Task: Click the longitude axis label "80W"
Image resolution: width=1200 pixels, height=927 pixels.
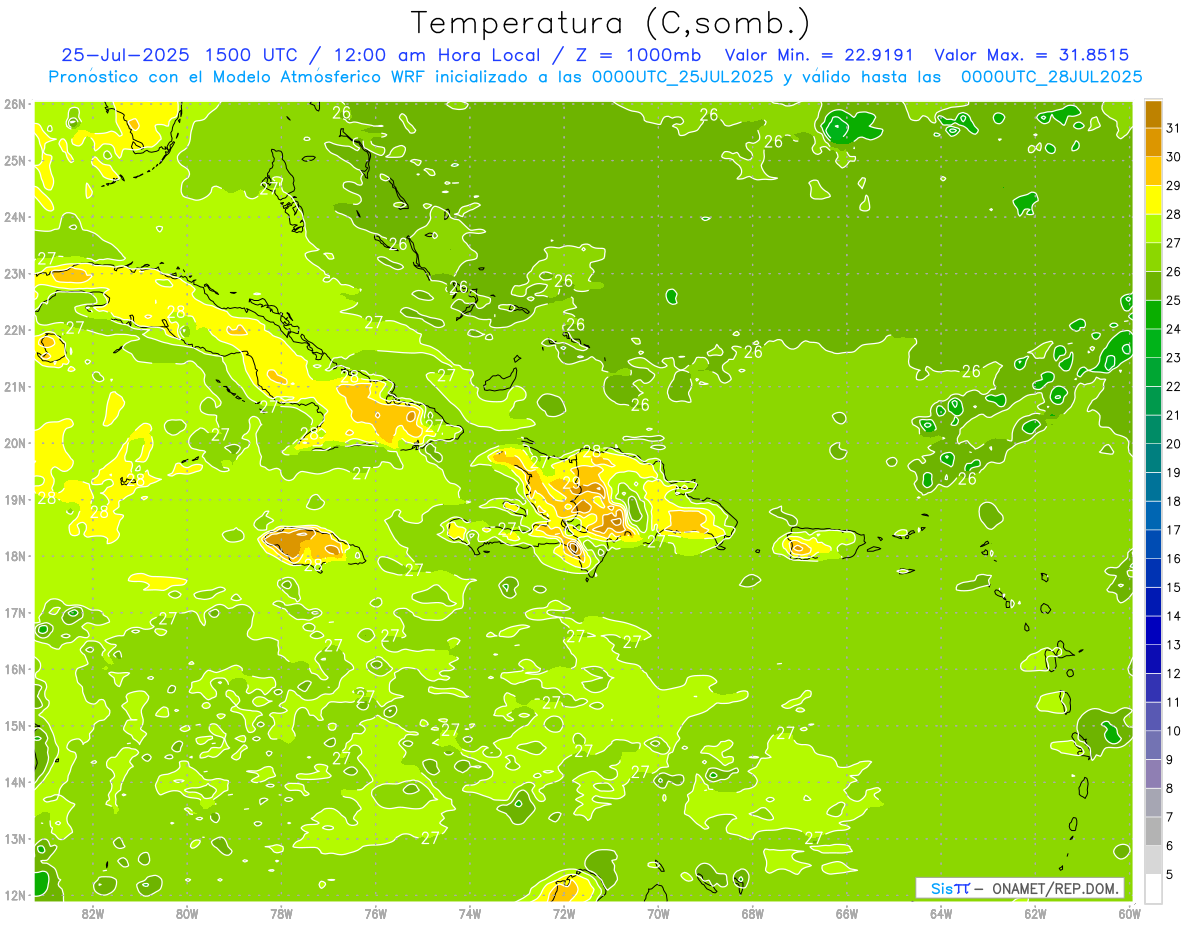Action: pos(187,913)
